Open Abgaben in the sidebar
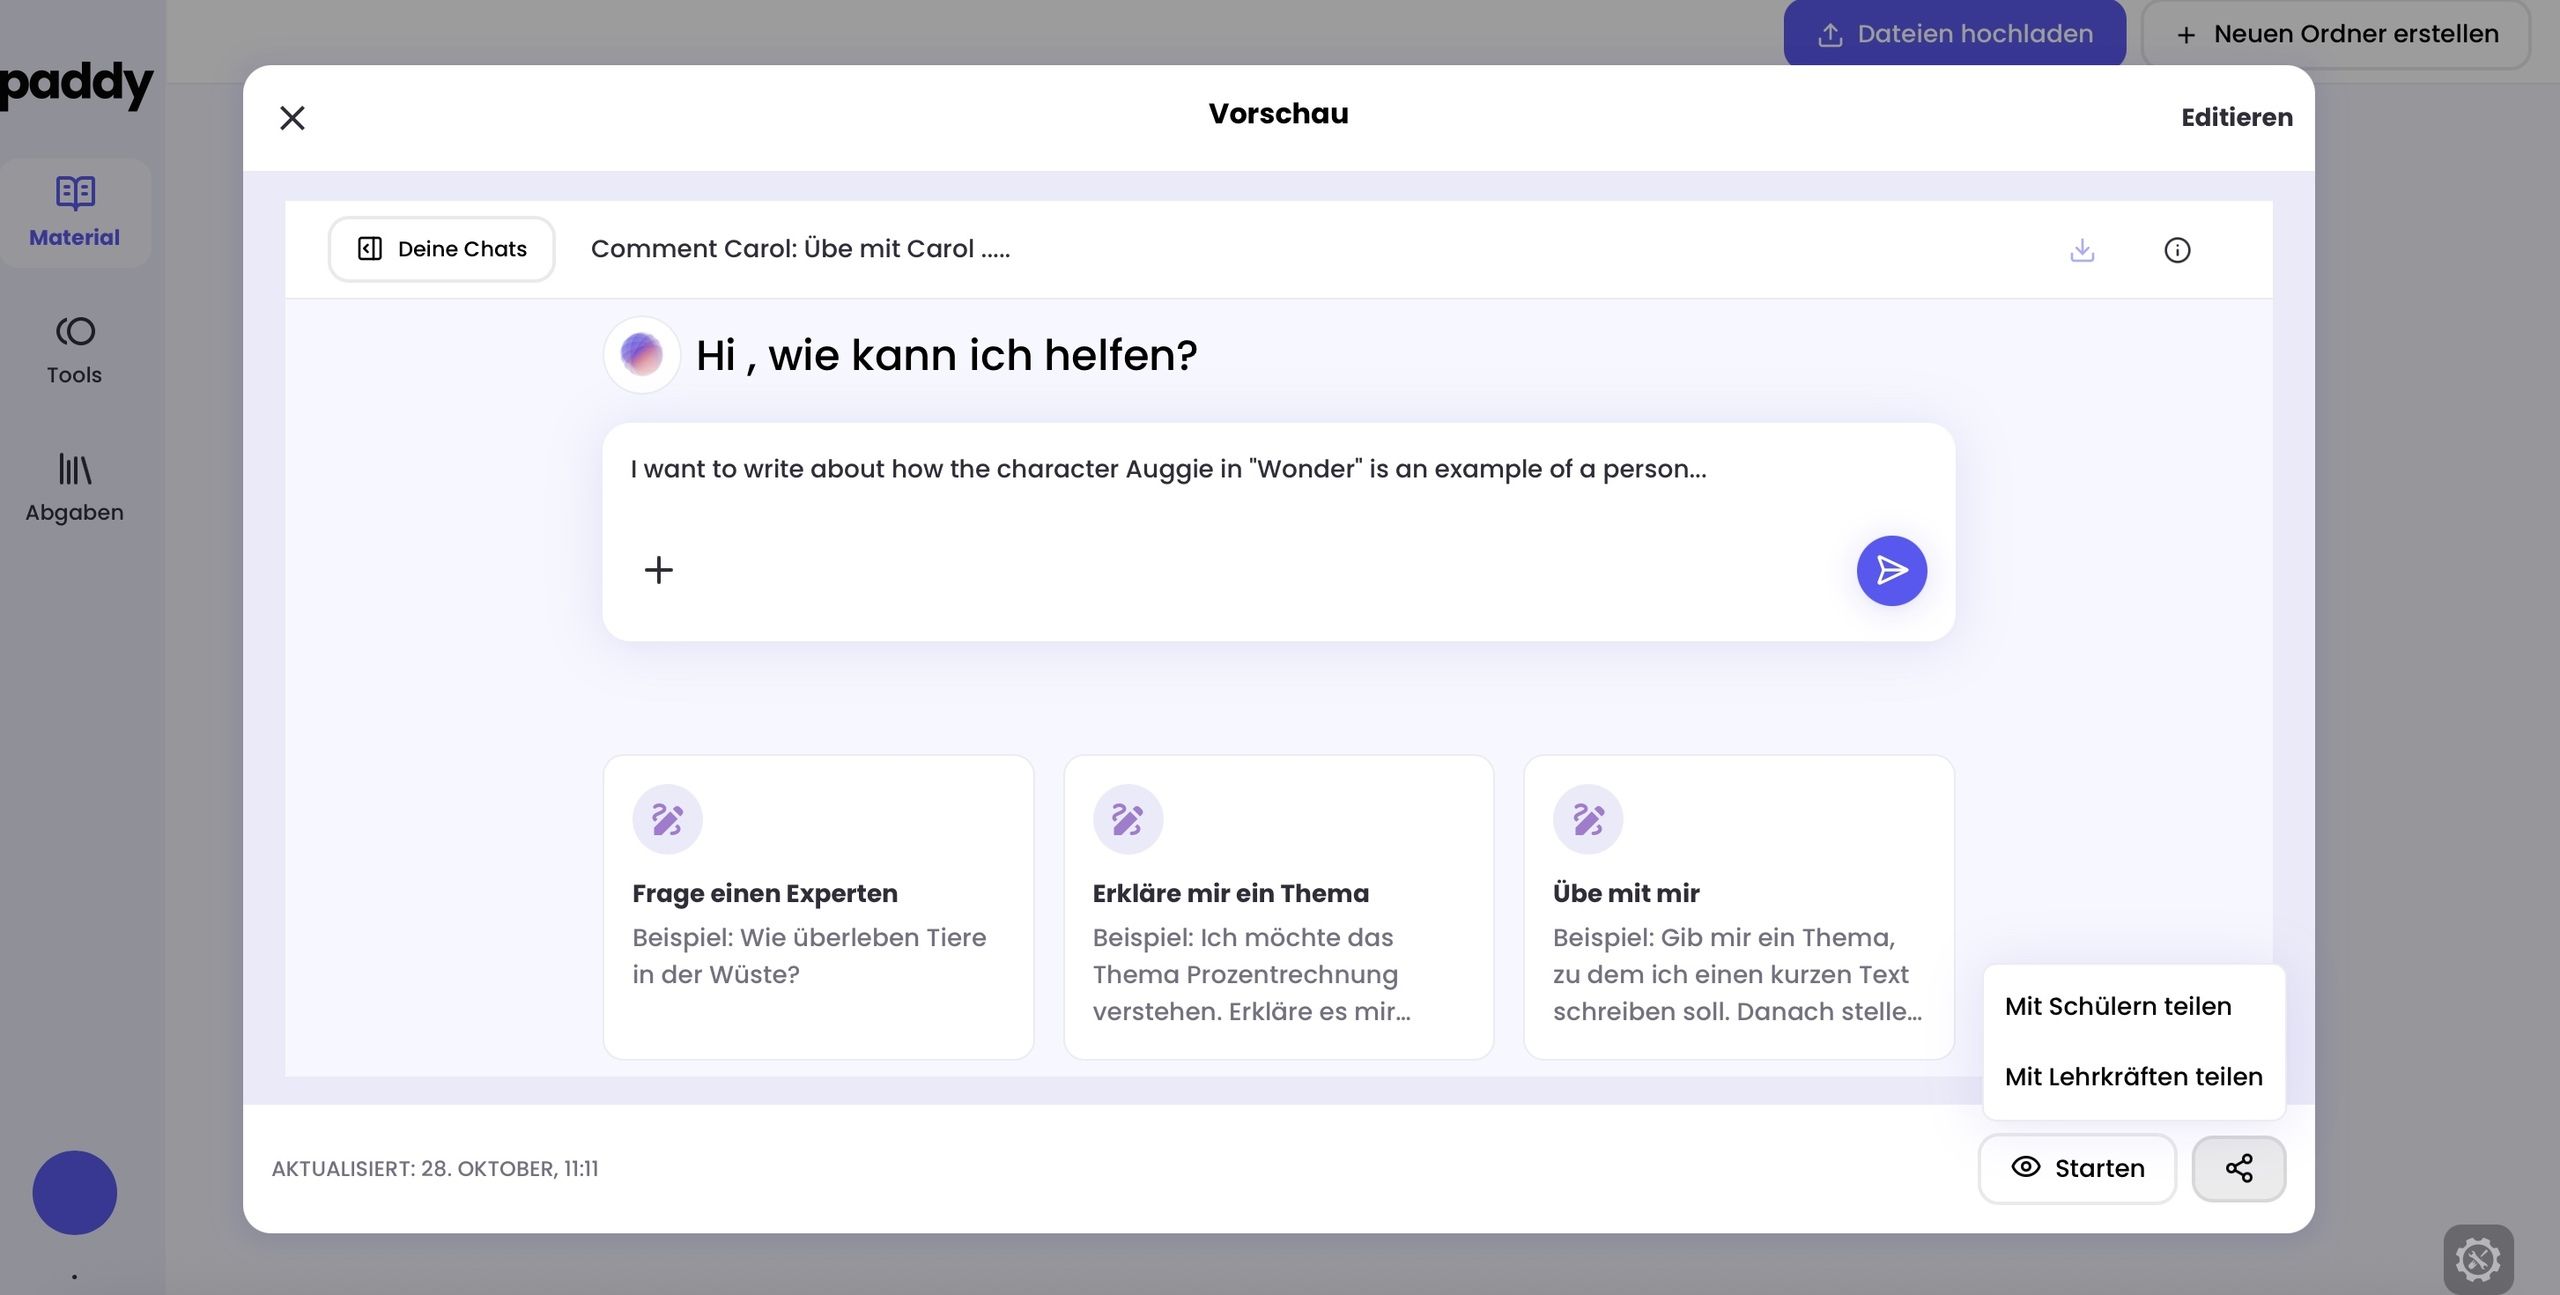2560x1295 pixels. (x=74, y=488)
